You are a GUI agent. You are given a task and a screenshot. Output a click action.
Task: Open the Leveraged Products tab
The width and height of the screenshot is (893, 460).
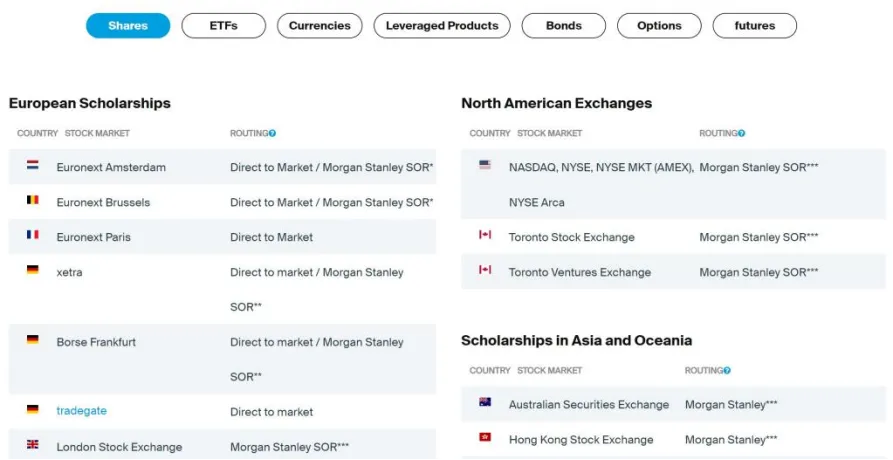(442, 26)
